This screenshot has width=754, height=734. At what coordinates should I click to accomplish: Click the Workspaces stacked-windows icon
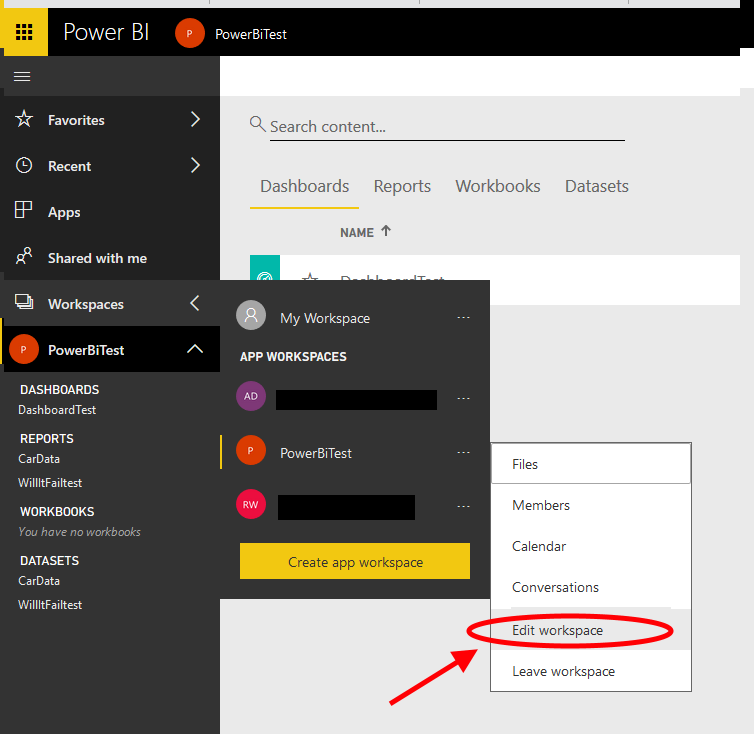coord(24,302)
